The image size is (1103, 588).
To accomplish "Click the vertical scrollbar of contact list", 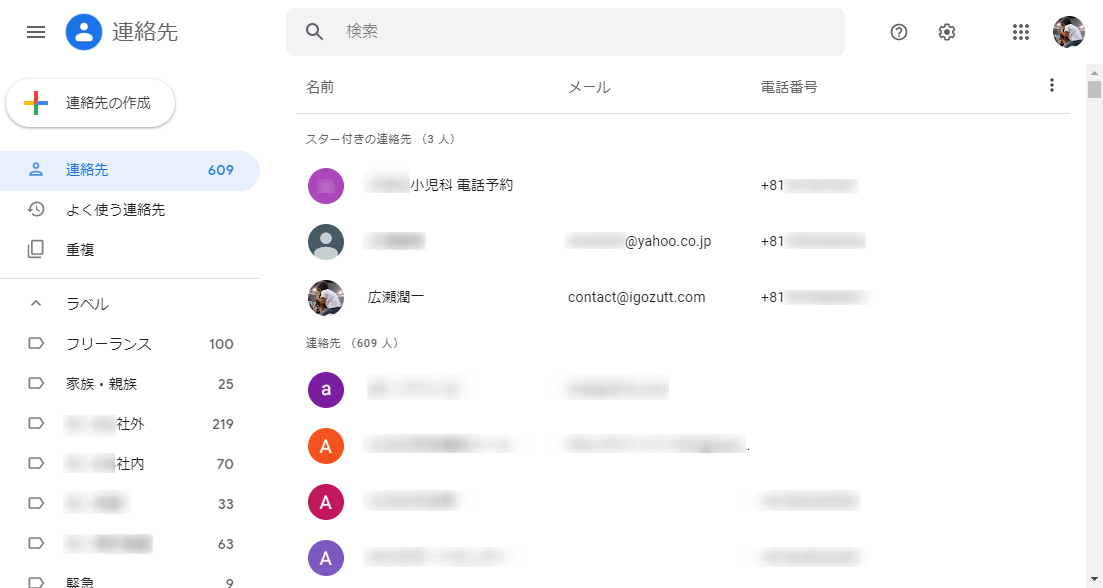I will coord(1094,300).
